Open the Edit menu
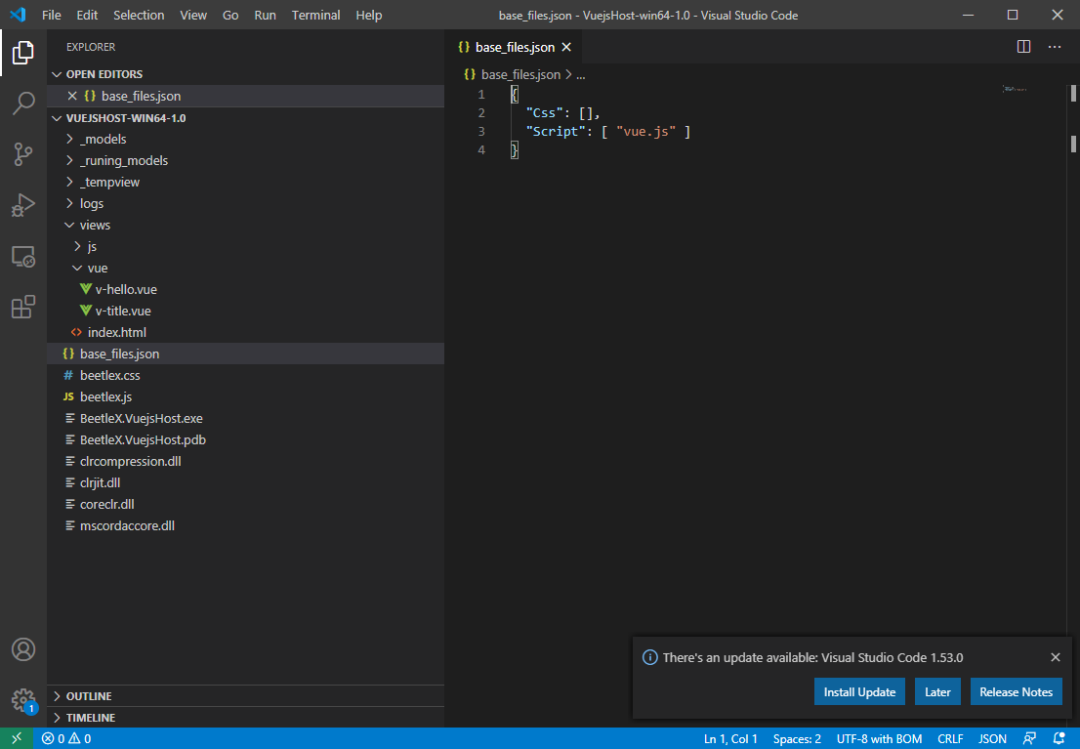The height and width of the screenshot is (749, 1080). (x=87, y=15)
